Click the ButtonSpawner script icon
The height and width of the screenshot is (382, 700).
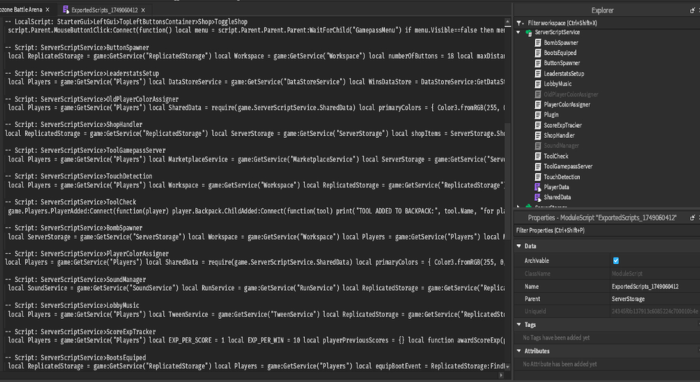538,63
